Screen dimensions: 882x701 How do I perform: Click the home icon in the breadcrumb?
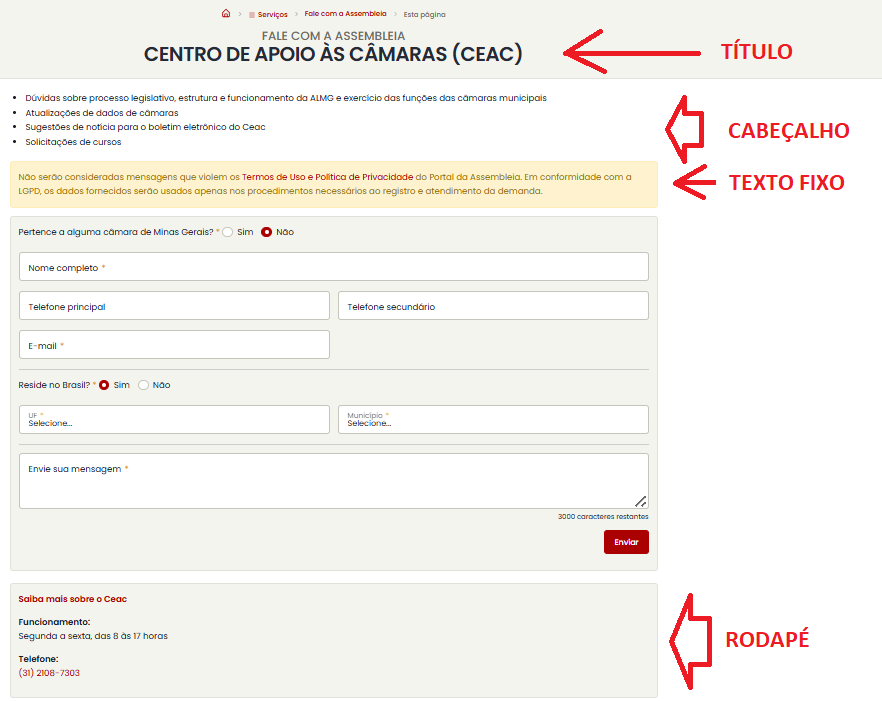click(x=226, y=14)
